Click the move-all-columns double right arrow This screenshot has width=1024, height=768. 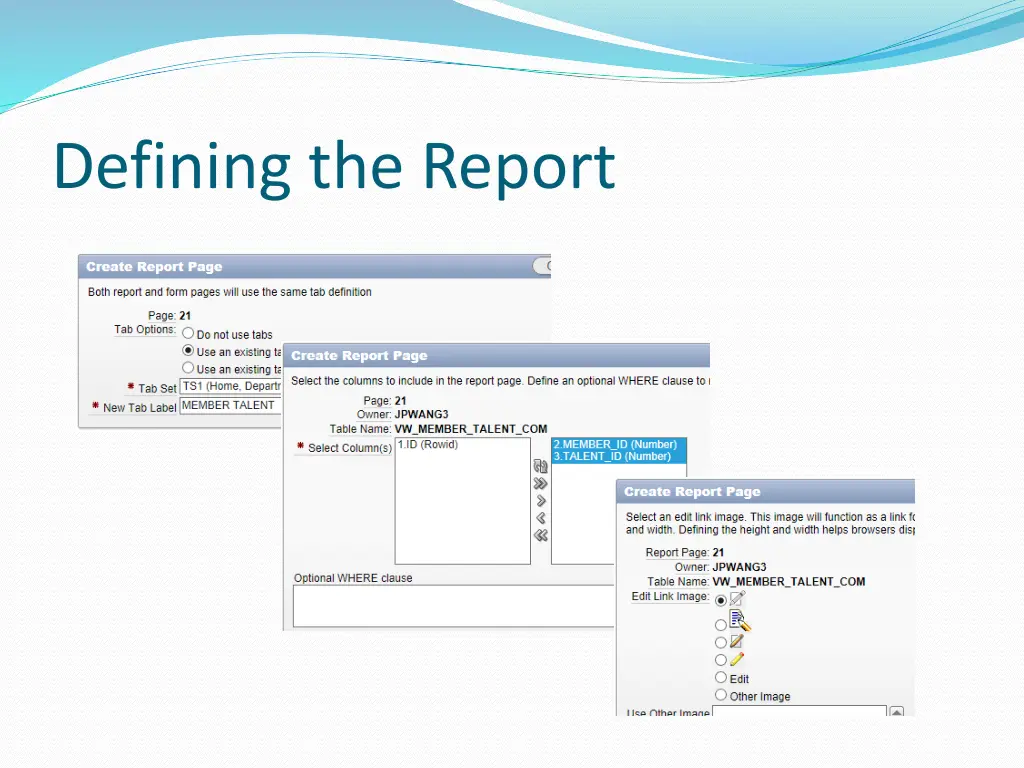click(541, 483)
